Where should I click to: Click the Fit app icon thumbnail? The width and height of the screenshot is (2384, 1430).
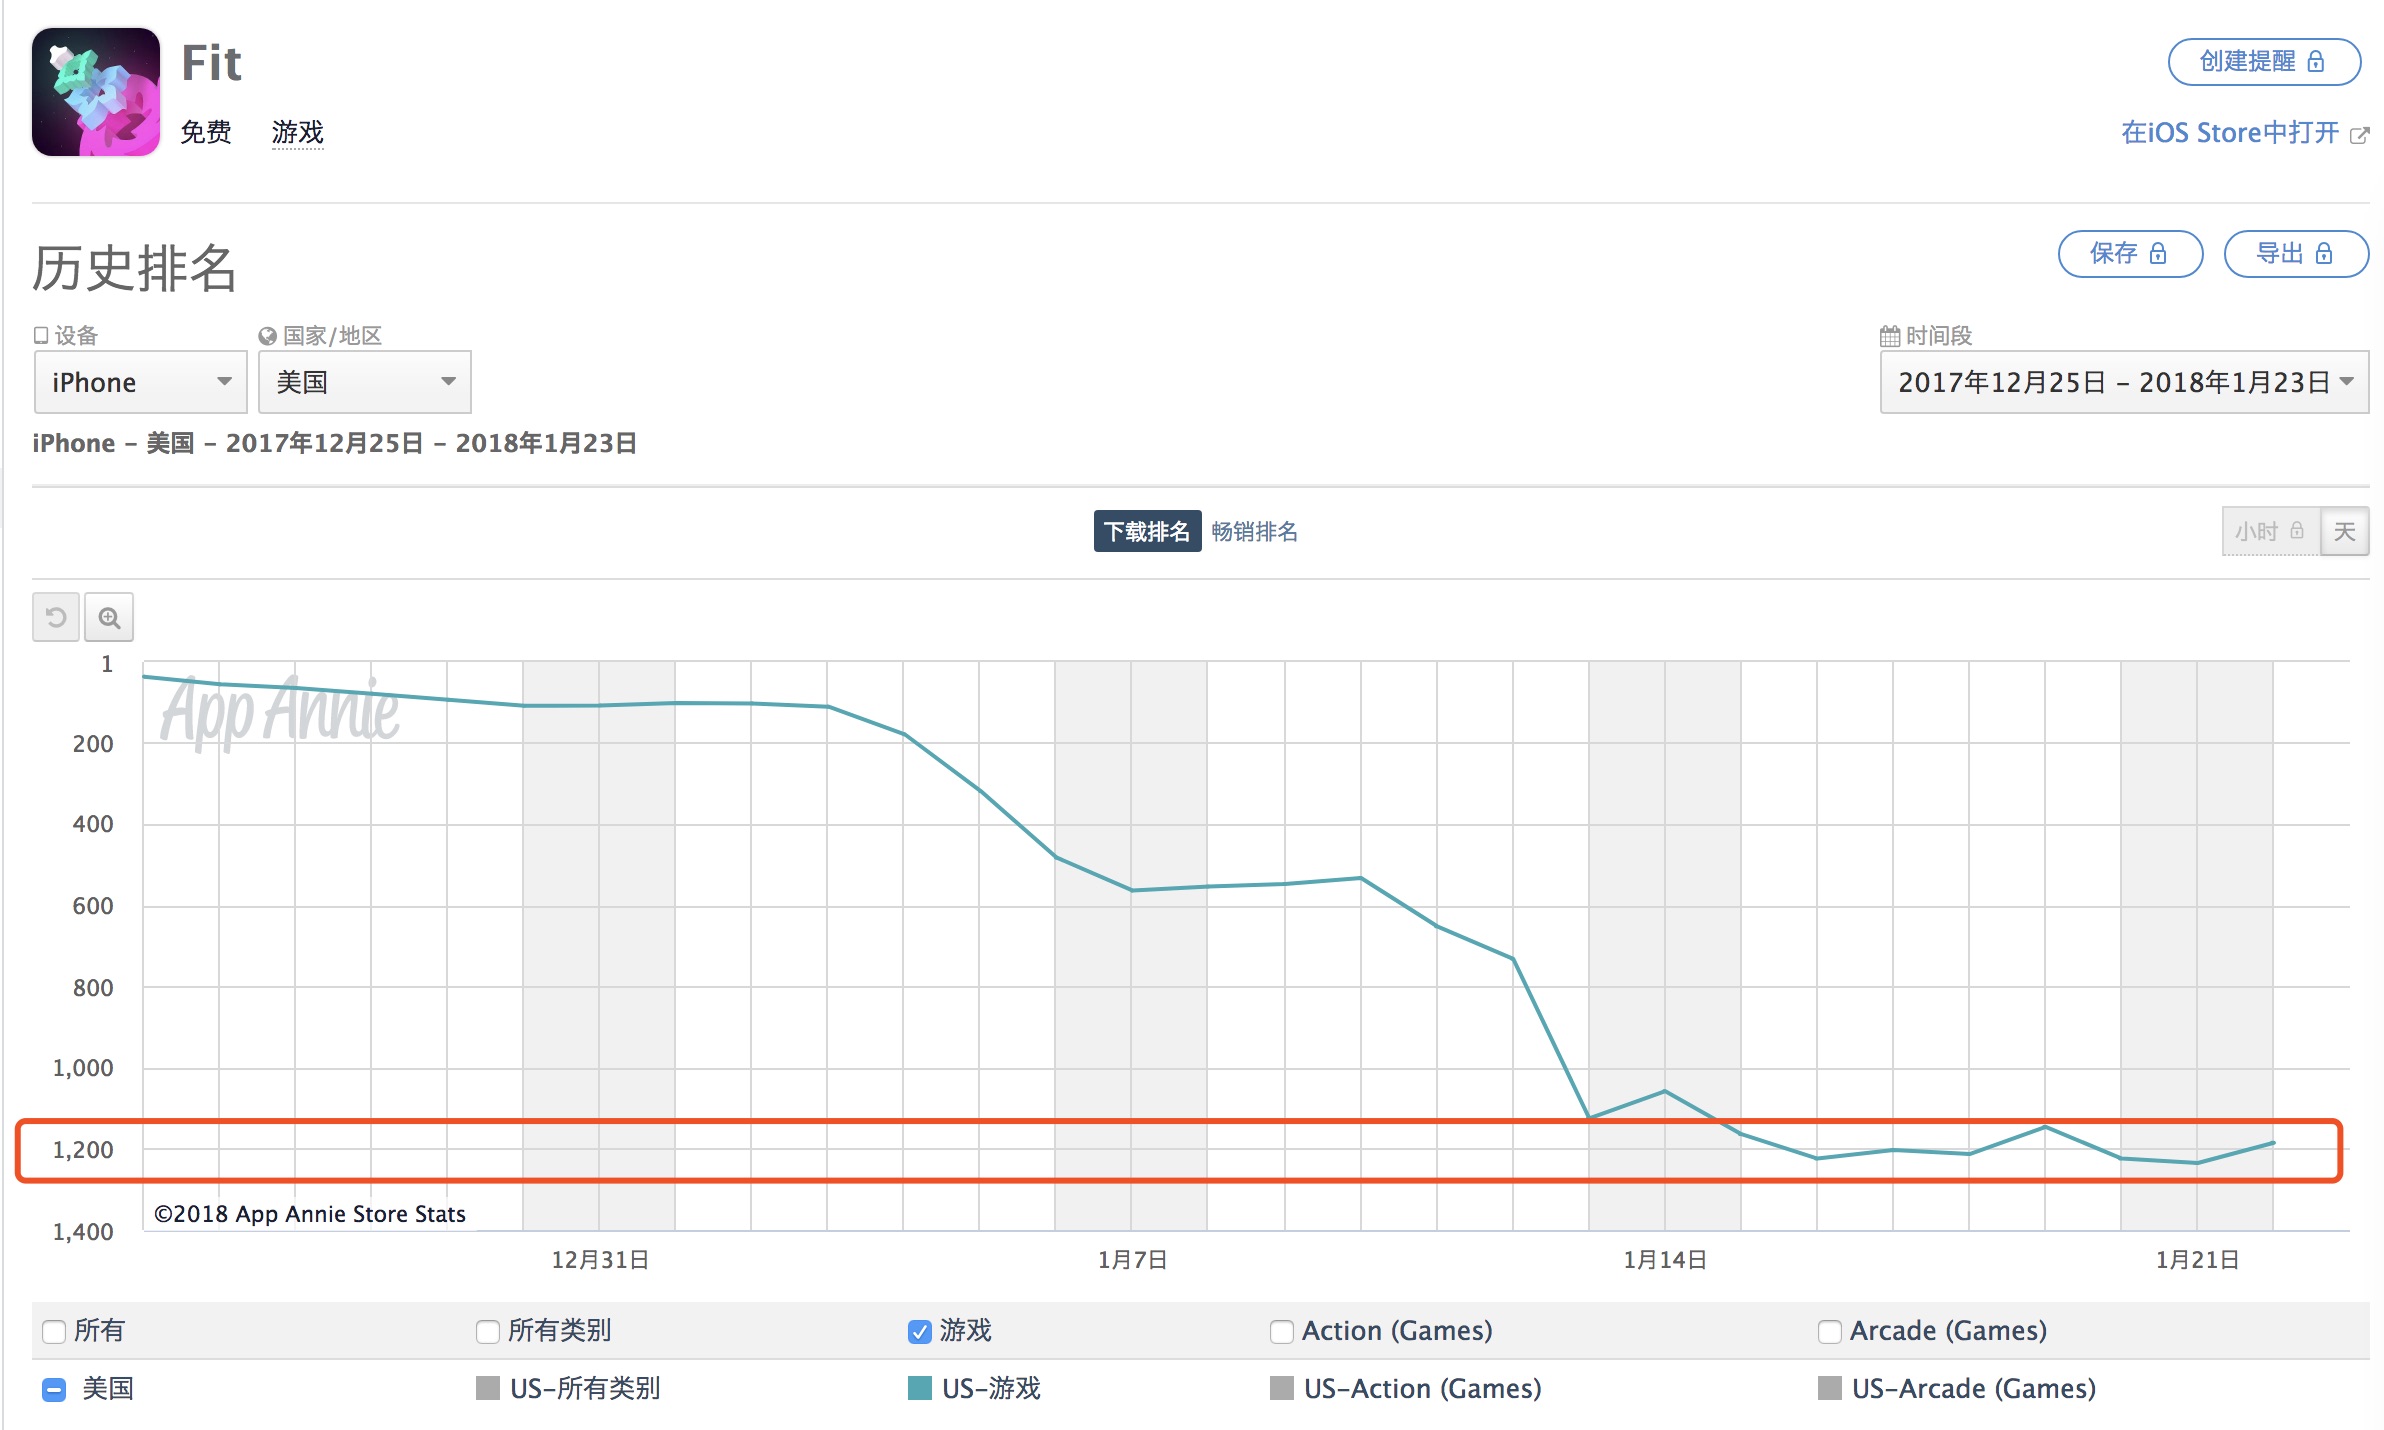[x=96, y=92]
